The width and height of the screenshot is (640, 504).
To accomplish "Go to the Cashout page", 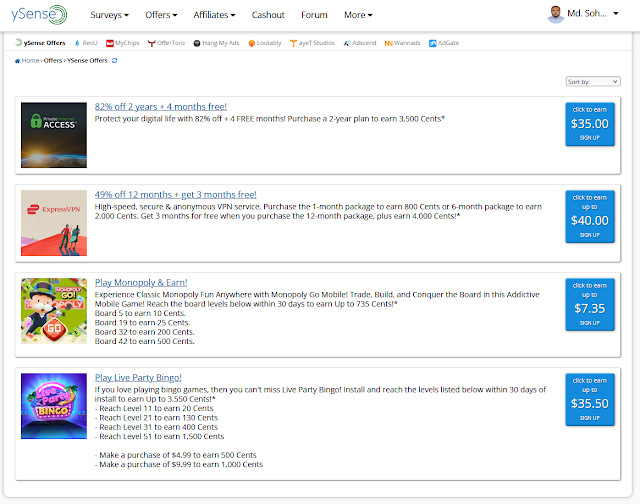I will click(268, 15).
